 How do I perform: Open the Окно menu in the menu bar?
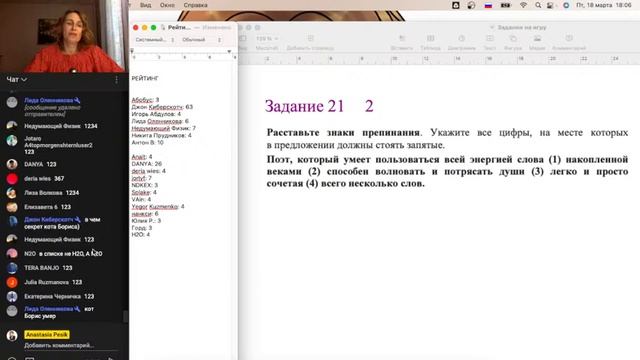167,5
